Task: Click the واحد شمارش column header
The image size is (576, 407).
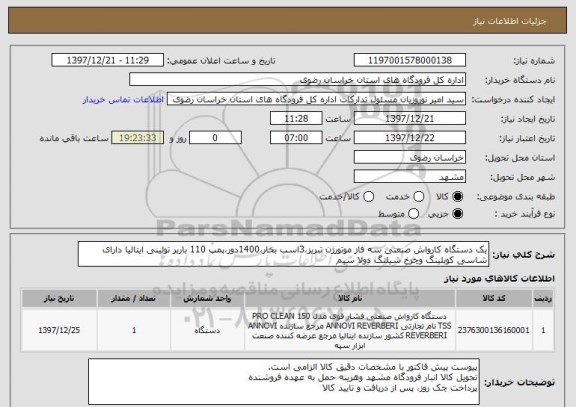Action: coord(207,298)
